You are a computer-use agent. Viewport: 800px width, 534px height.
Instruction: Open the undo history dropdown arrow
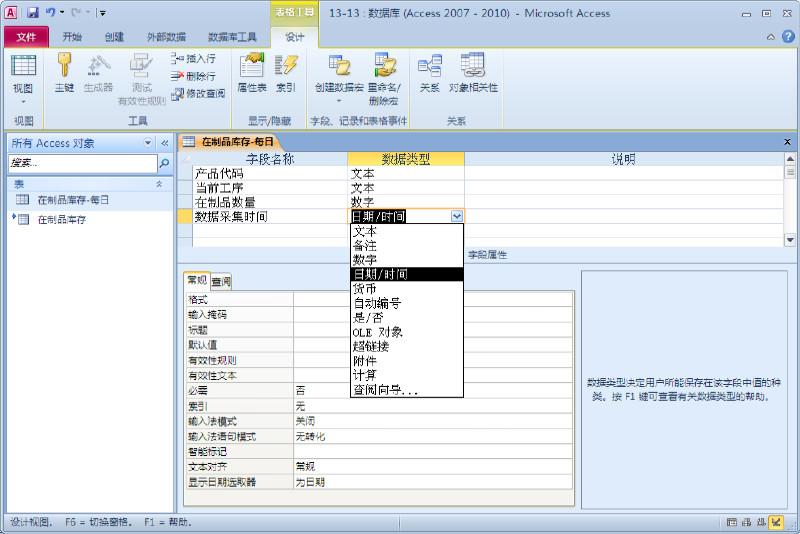point(62,13)
